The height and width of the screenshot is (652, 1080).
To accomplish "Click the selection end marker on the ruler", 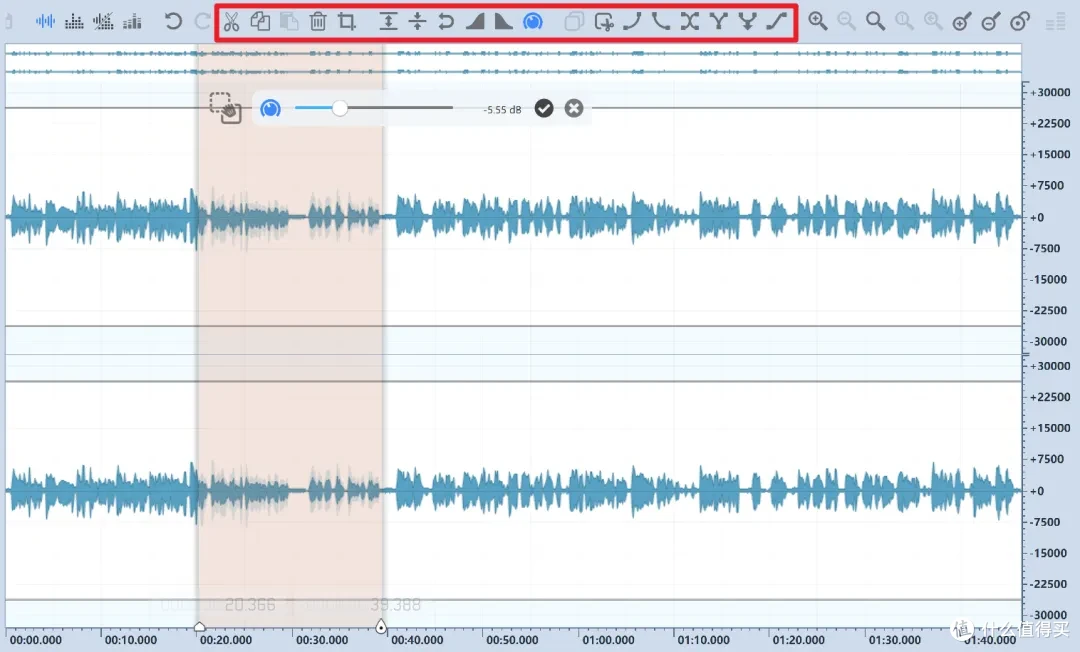I will (x=381, y=626).
